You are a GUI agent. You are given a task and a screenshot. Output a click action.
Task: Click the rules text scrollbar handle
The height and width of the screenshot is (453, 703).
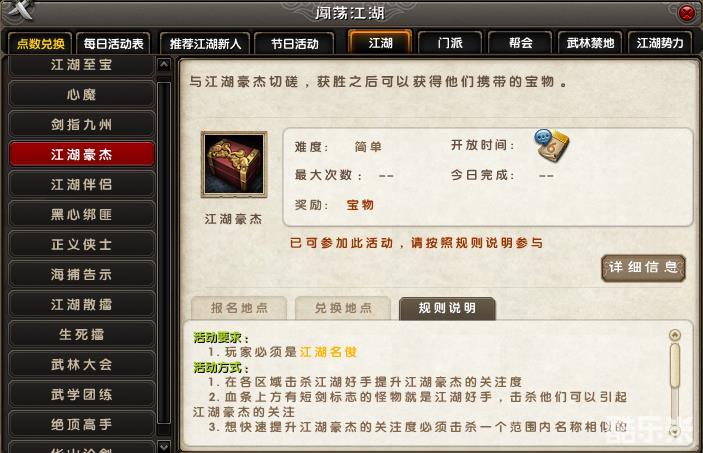tap(675, 365)
